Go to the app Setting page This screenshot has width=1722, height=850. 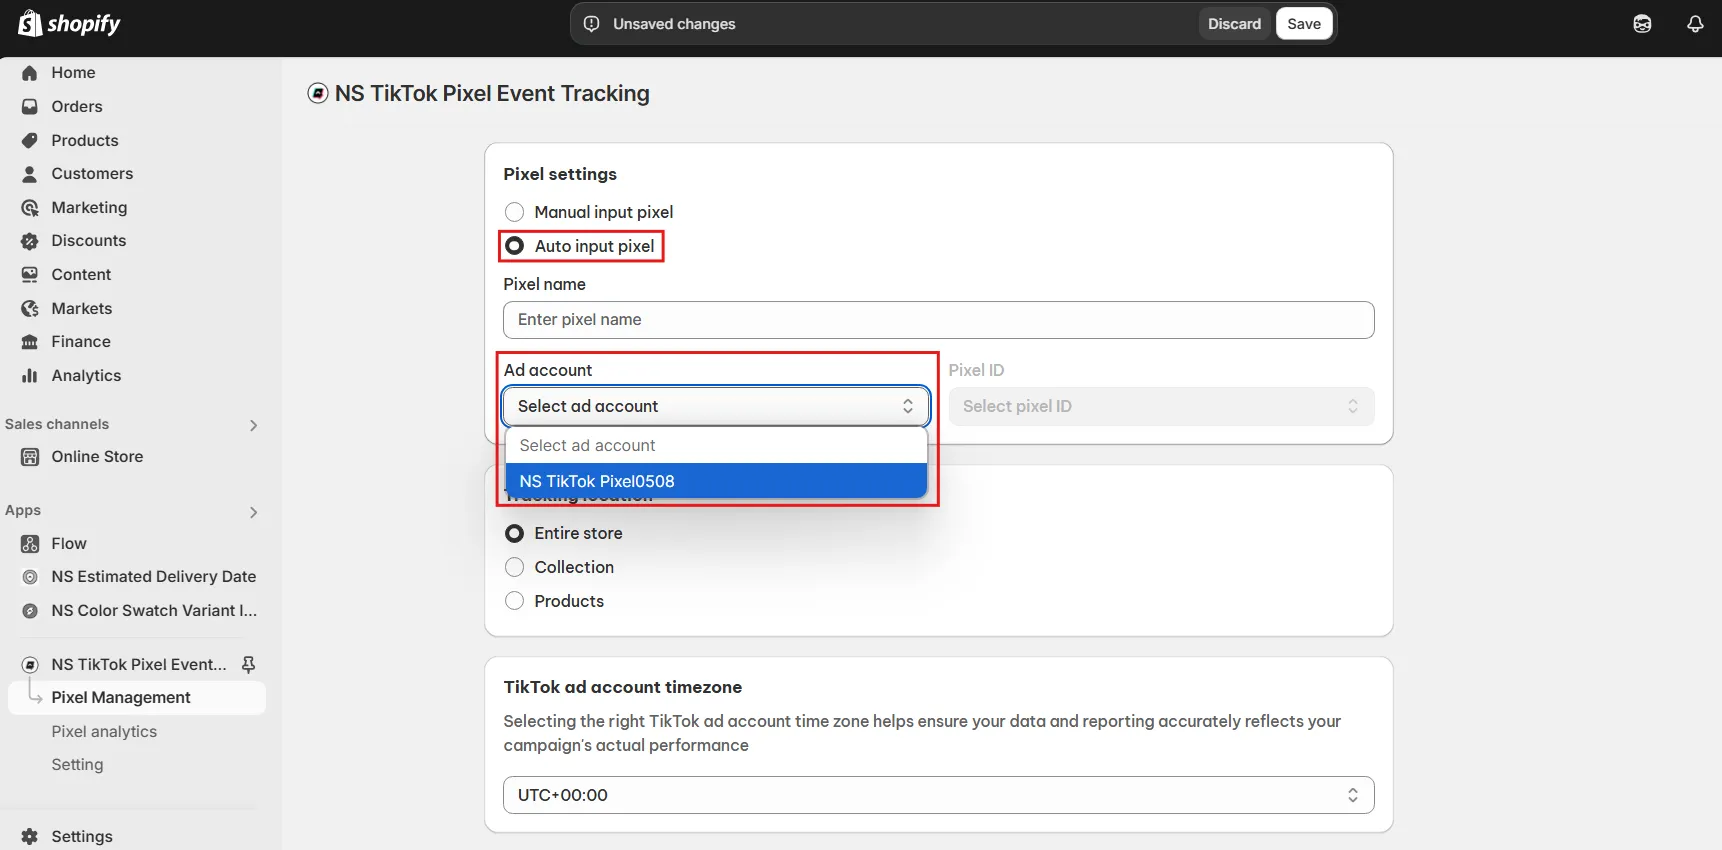pos(77,765)
